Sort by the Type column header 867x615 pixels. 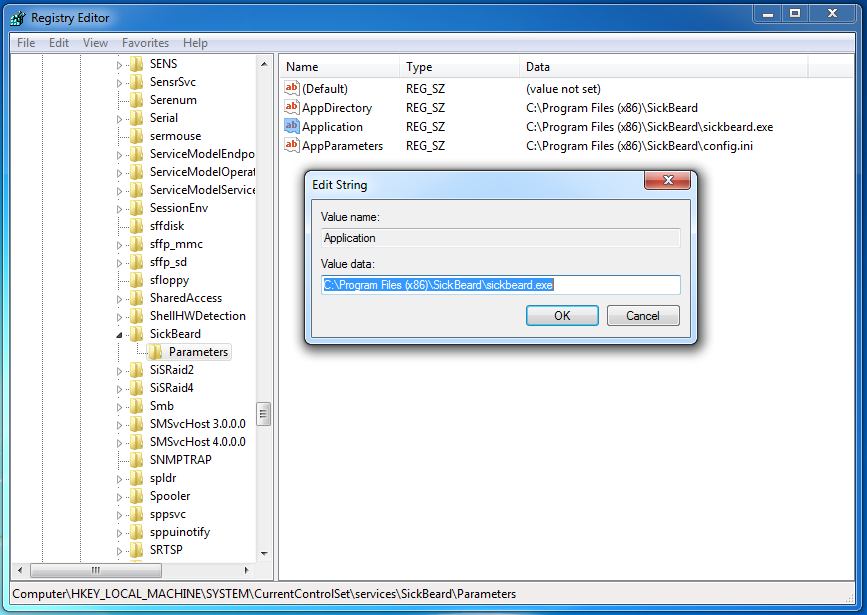459,67
